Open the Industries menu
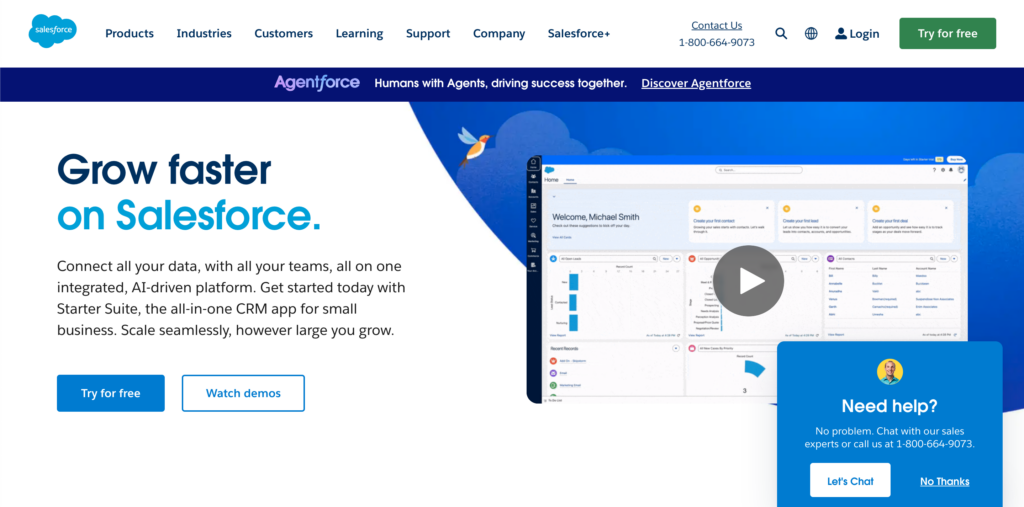The image size is (1024, 507). click(x=204, y=33)
